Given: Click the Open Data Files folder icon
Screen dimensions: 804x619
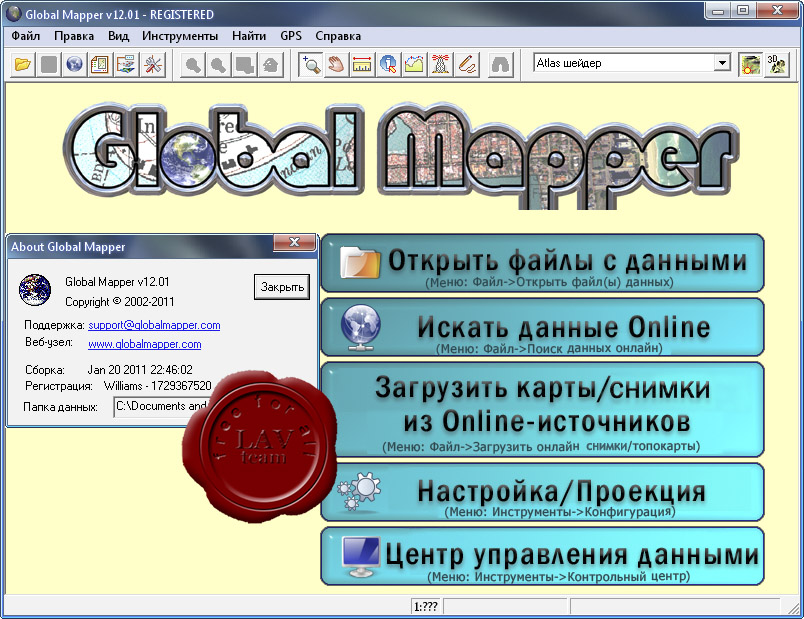Looking at the screenshot, I should click(23, 65).
